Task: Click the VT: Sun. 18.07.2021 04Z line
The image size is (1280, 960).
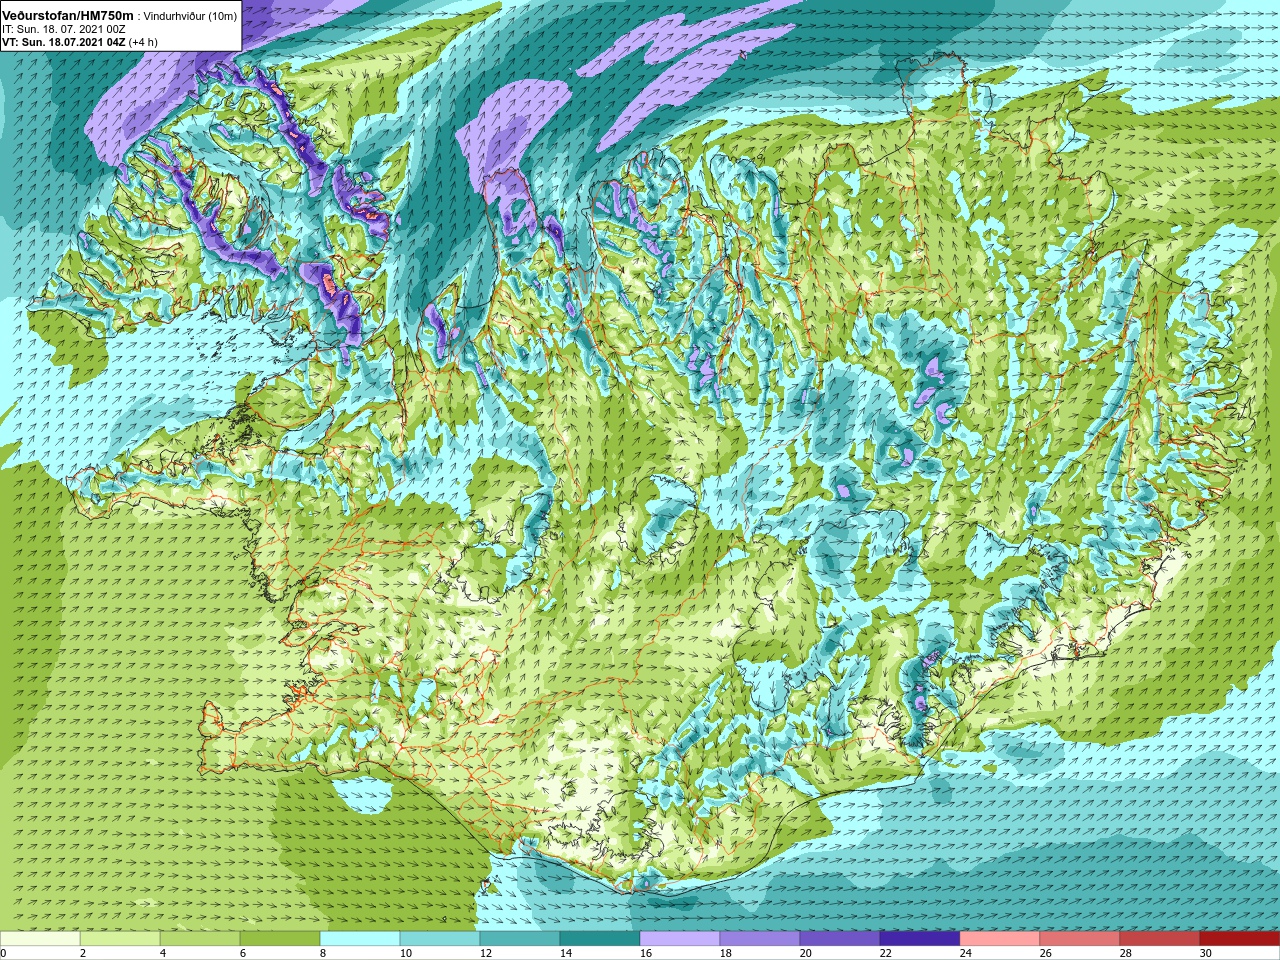Action: tap(64, 42)
